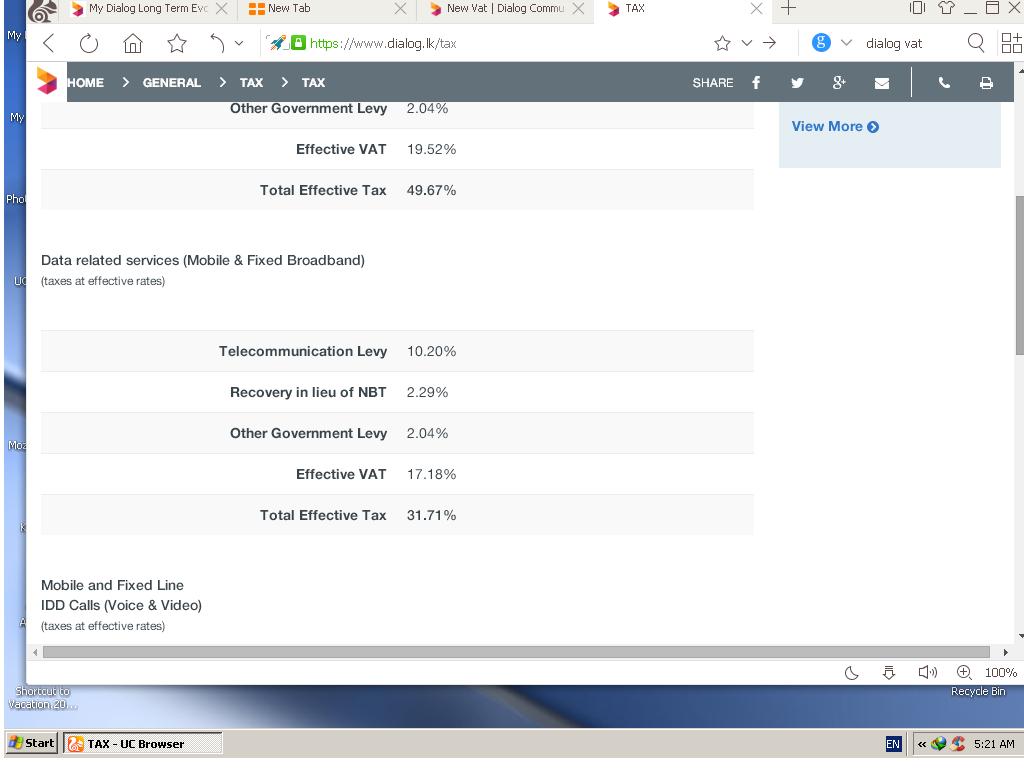Click the UC Browser logo icon
This screenshot has width=1024, height=768.
(x=42, y=10)
